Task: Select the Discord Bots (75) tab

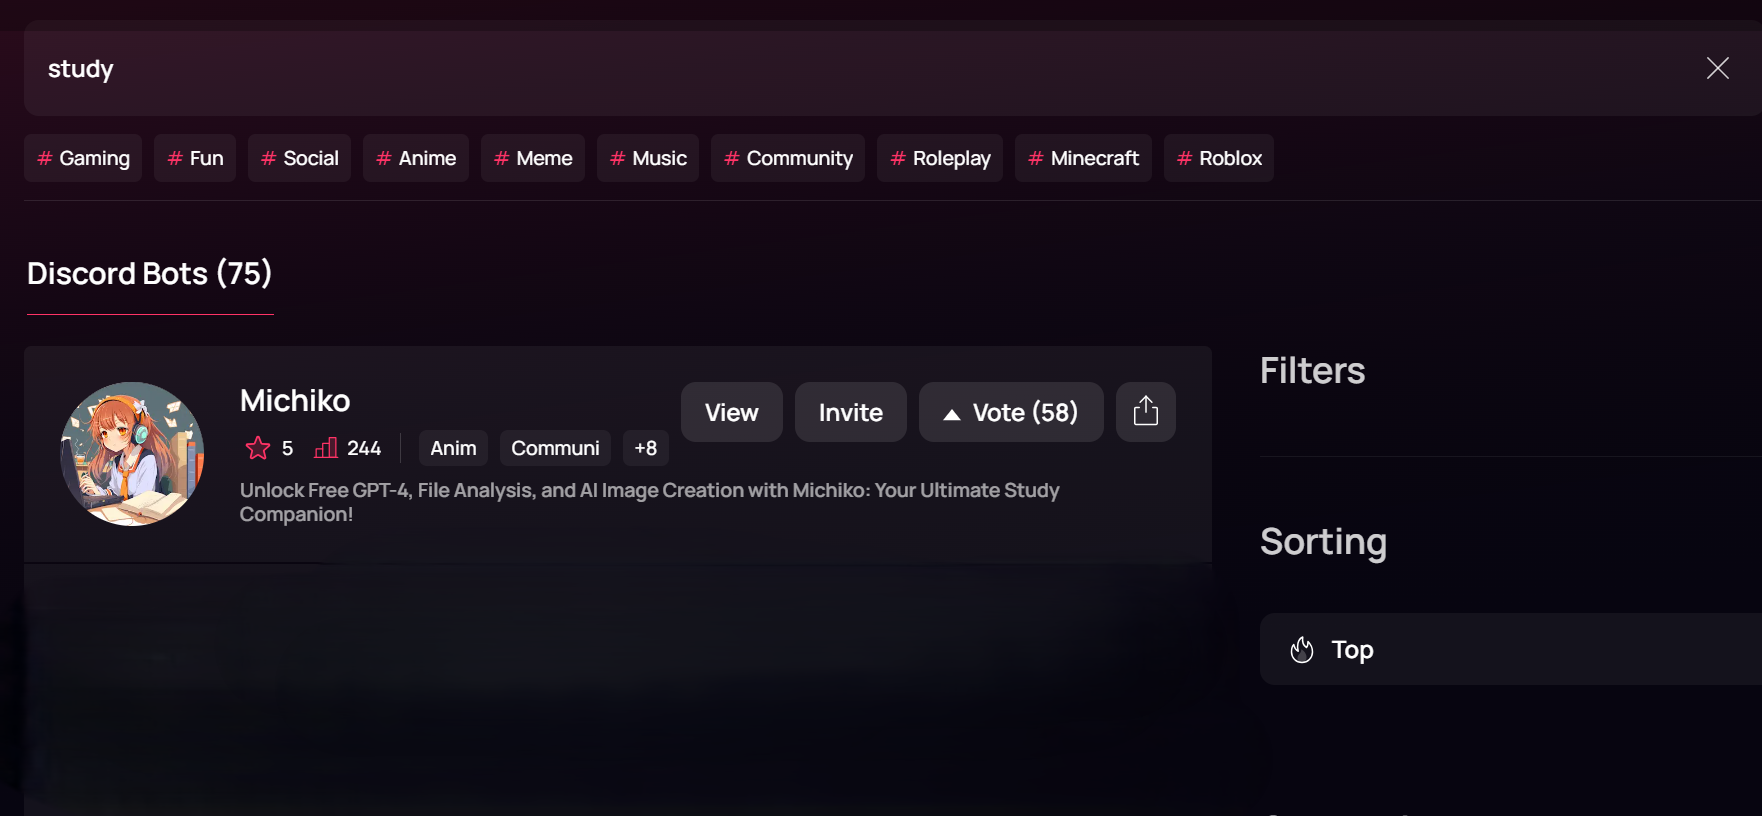Action: [150, 274]
